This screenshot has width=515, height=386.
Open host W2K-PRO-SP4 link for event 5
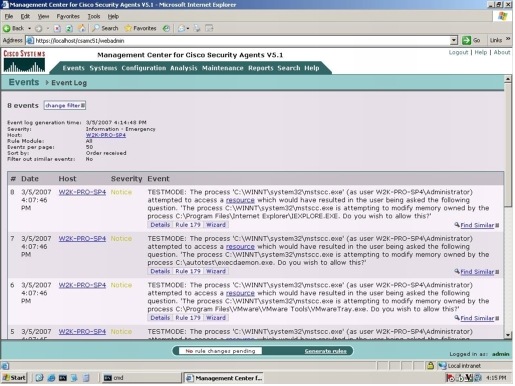tap(82, 332)
